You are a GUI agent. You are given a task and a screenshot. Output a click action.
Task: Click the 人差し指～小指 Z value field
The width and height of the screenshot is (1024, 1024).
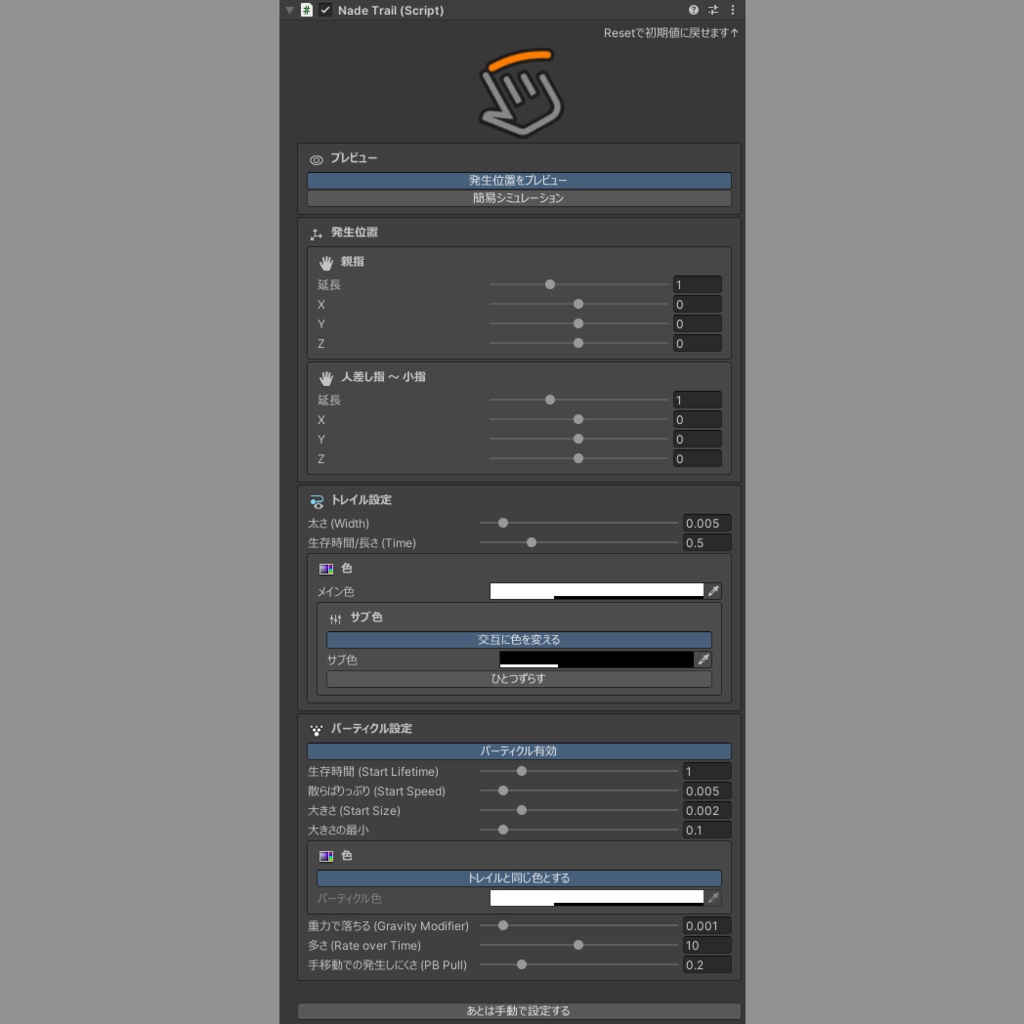click(x=697, y=458)
